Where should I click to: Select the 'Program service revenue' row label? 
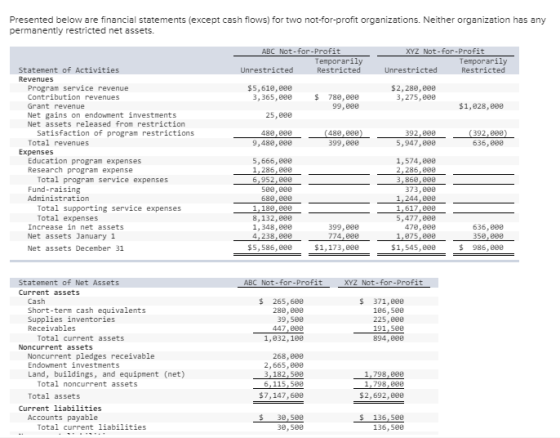tap(78, 88)
